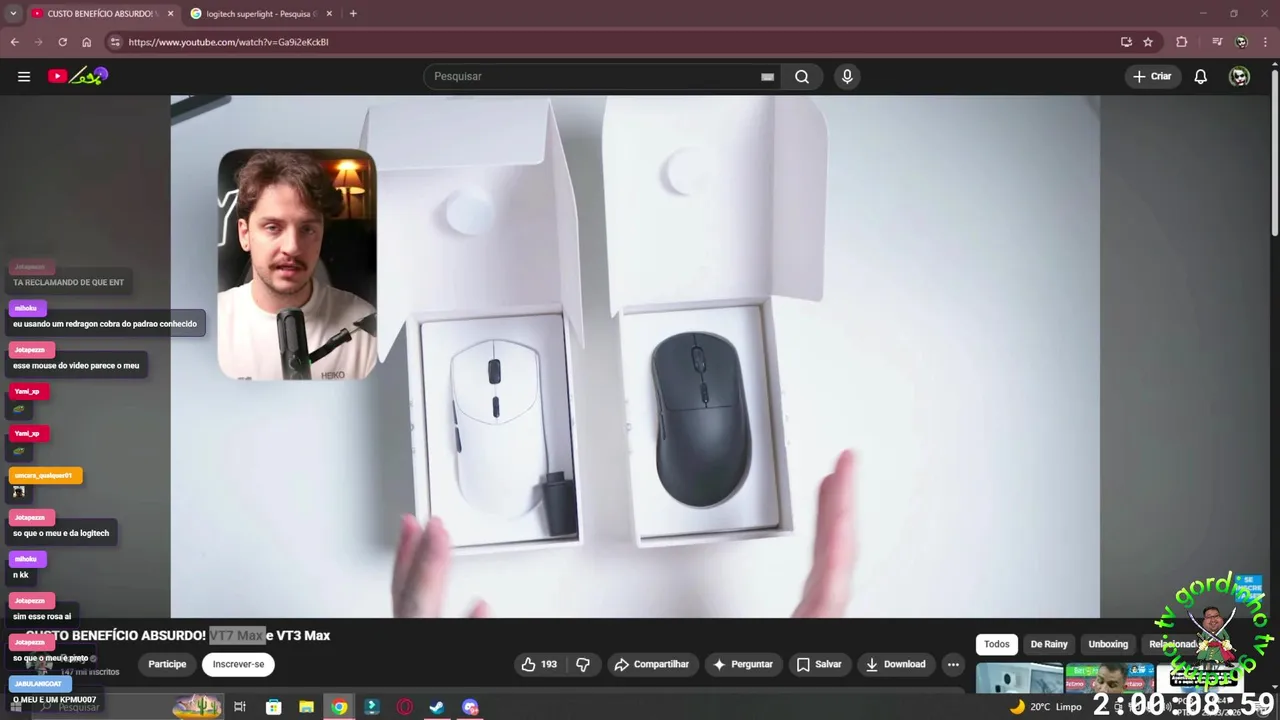The width and height of the screenshot is (1280, 720).
Task: Open the YouTube account avatar menu
Action: tap(1239, 77)
